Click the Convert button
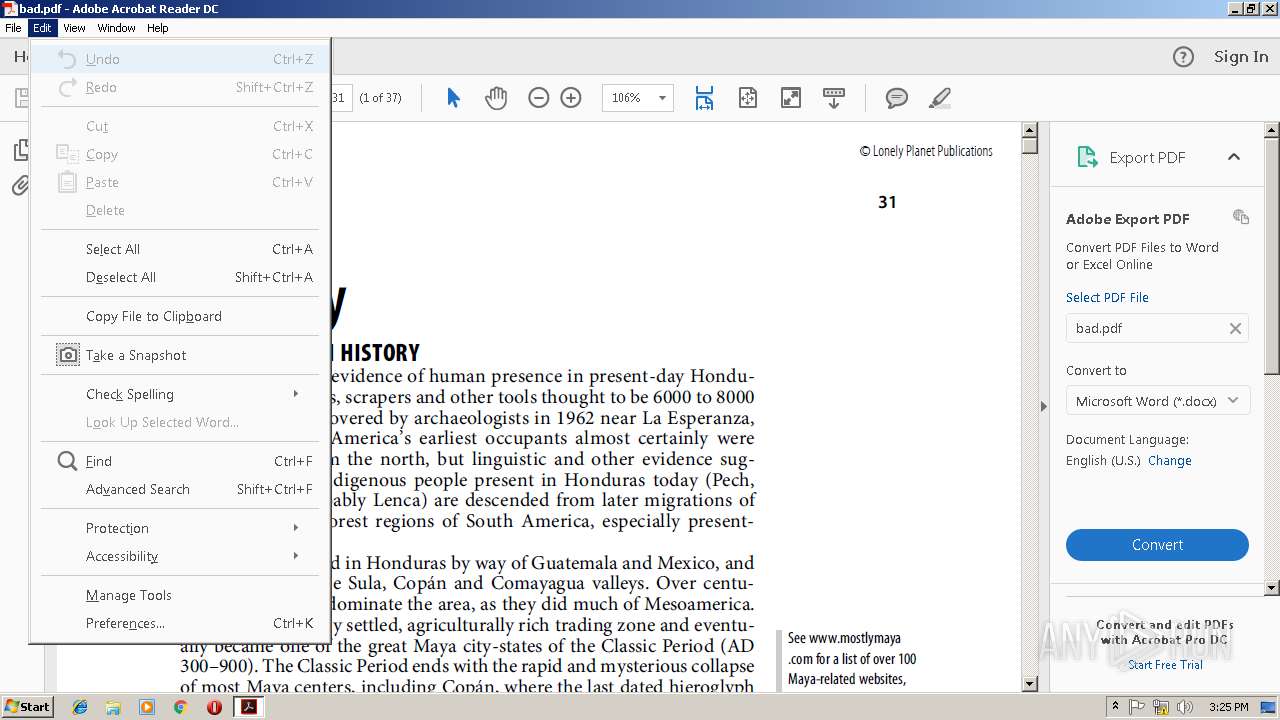 (x=1157, y=545)
